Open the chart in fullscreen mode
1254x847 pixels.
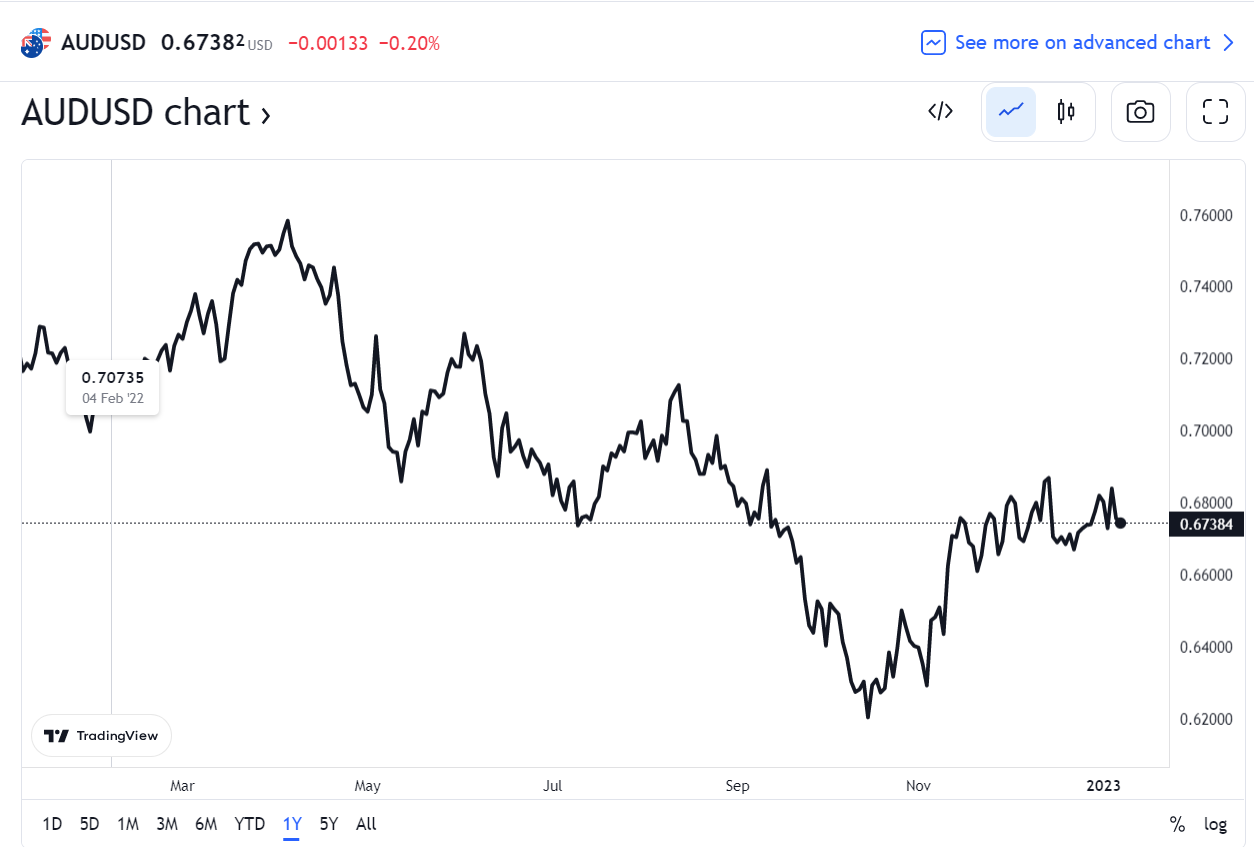[x=1215, y=111]
